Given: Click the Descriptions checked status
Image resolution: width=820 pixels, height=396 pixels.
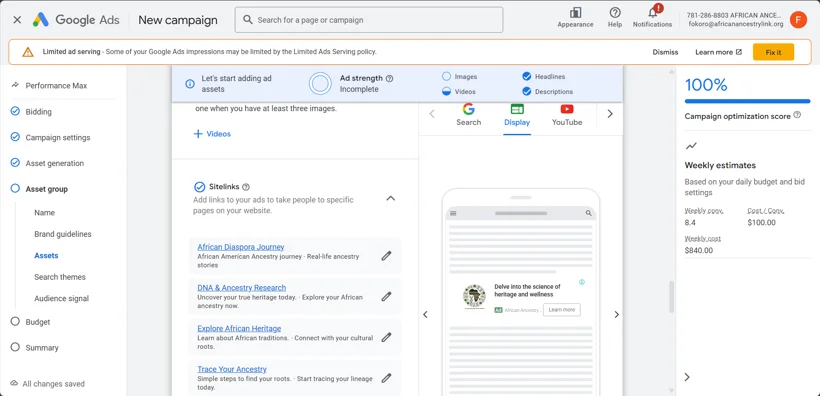Looking at the screenshot, I should click(x=527, y=92).
